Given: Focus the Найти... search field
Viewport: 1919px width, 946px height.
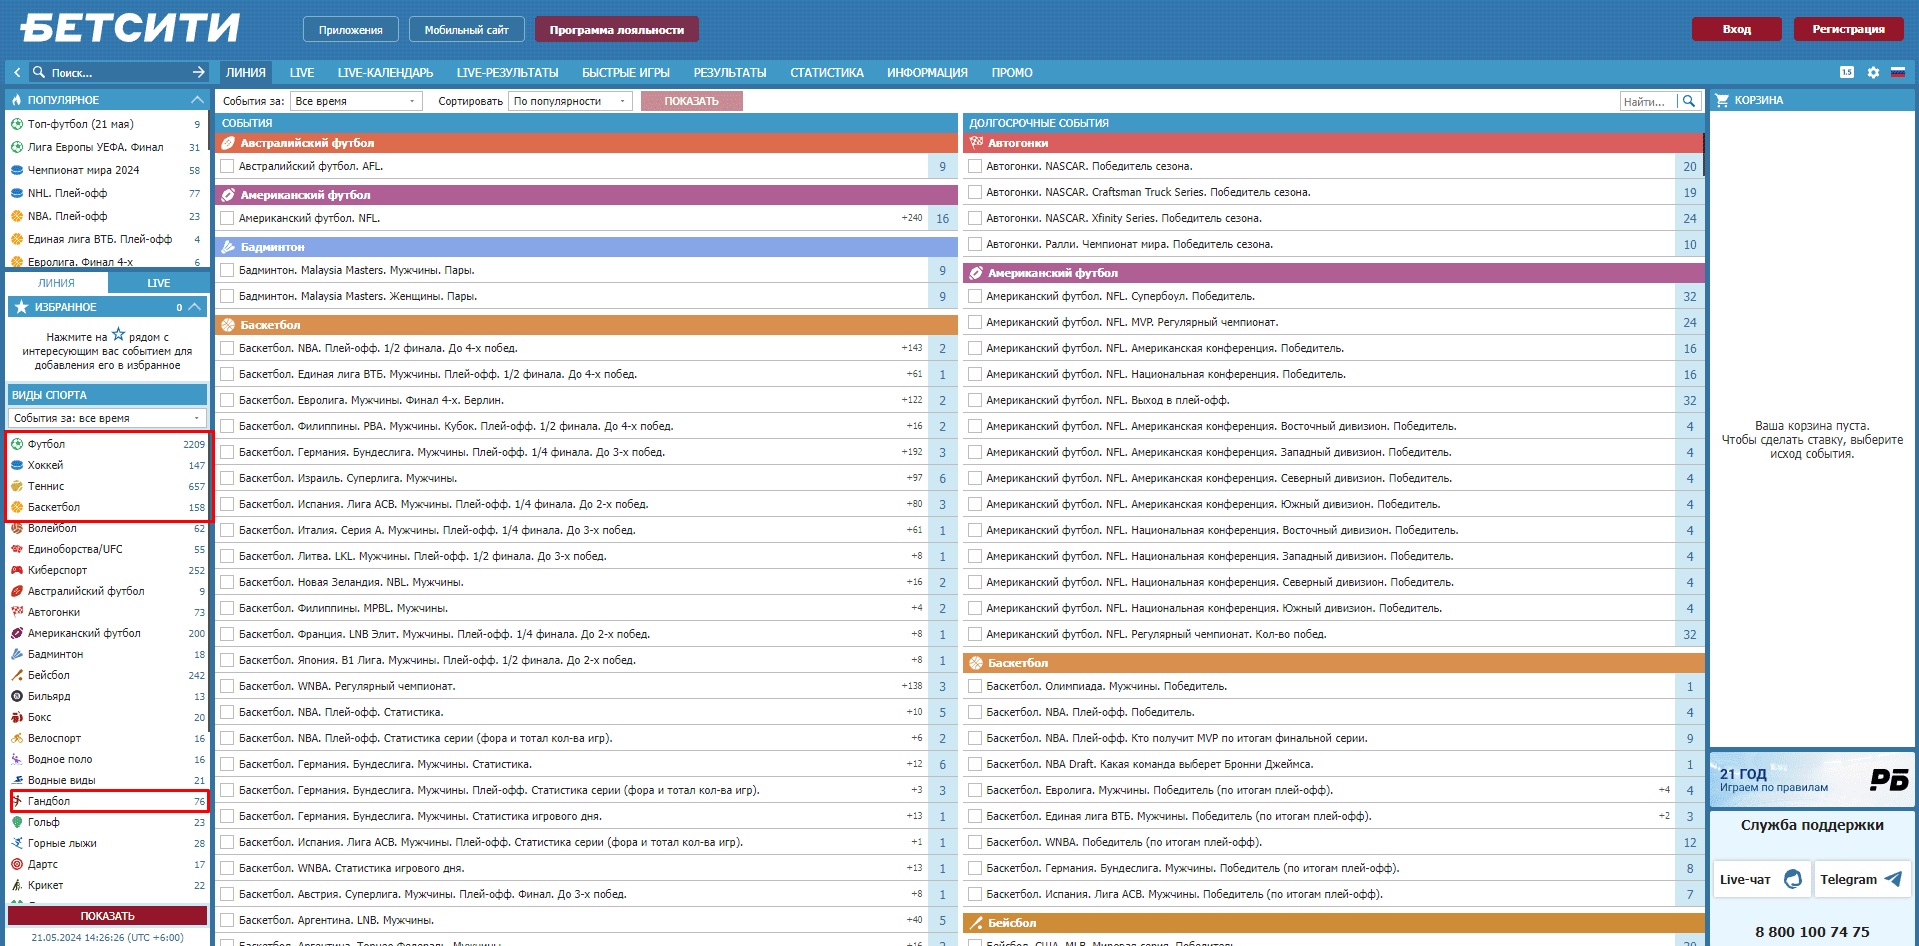Looking at the screenshot, I should coord(1648,101).
